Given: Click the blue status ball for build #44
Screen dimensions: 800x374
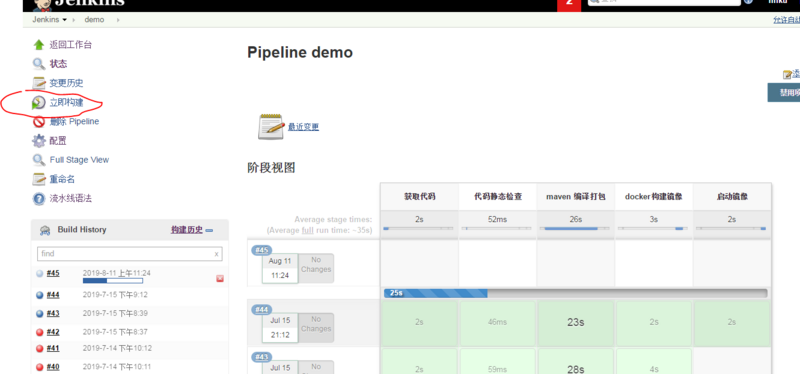Looking at the screenshot, I should click(x=40, y=295).
